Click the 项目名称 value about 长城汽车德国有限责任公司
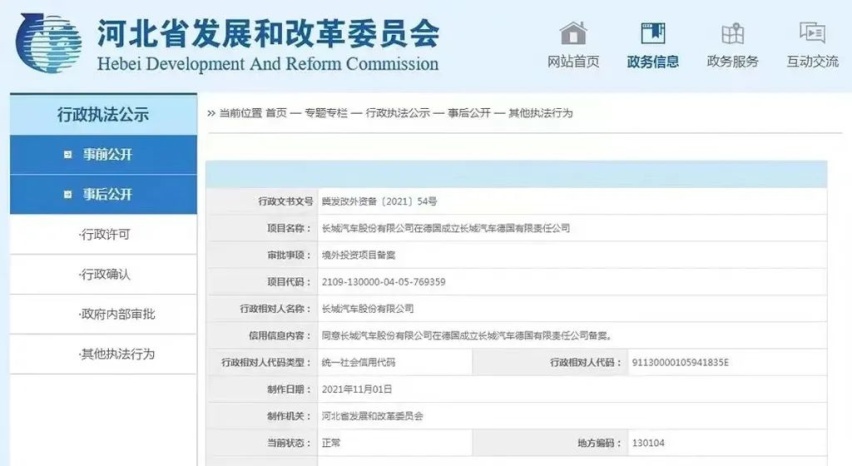 [446, 228]
